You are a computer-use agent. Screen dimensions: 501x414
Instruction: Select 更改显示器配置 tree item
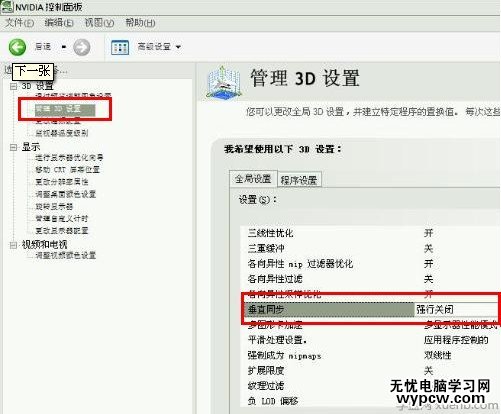[62, 231]
